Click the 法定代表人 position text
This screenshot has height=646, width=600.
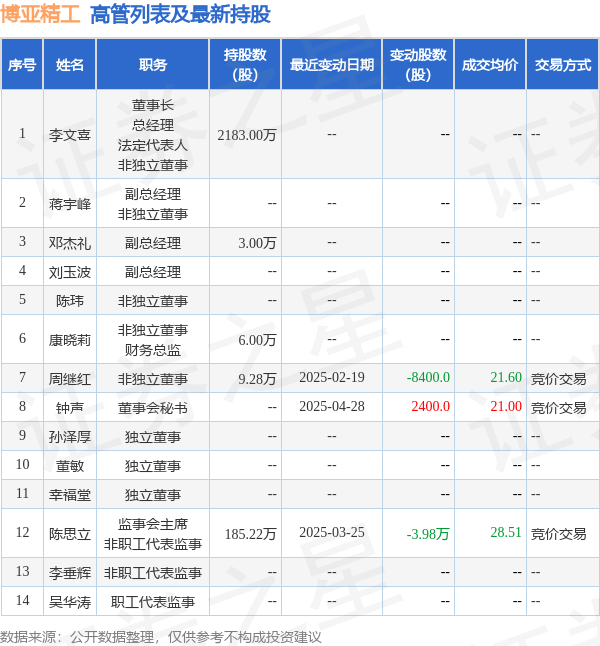[153, 145]
